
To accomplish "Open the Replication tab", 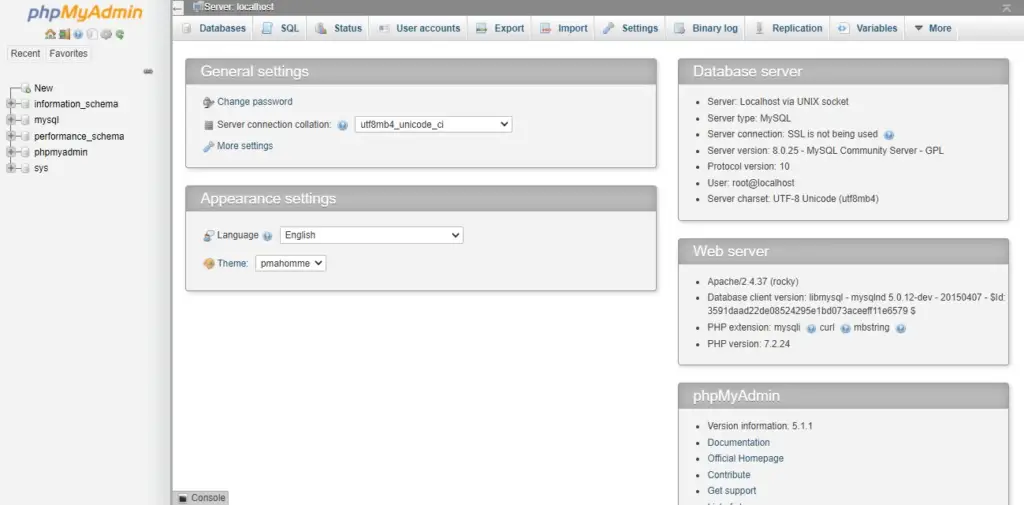I will pos(788,28).
